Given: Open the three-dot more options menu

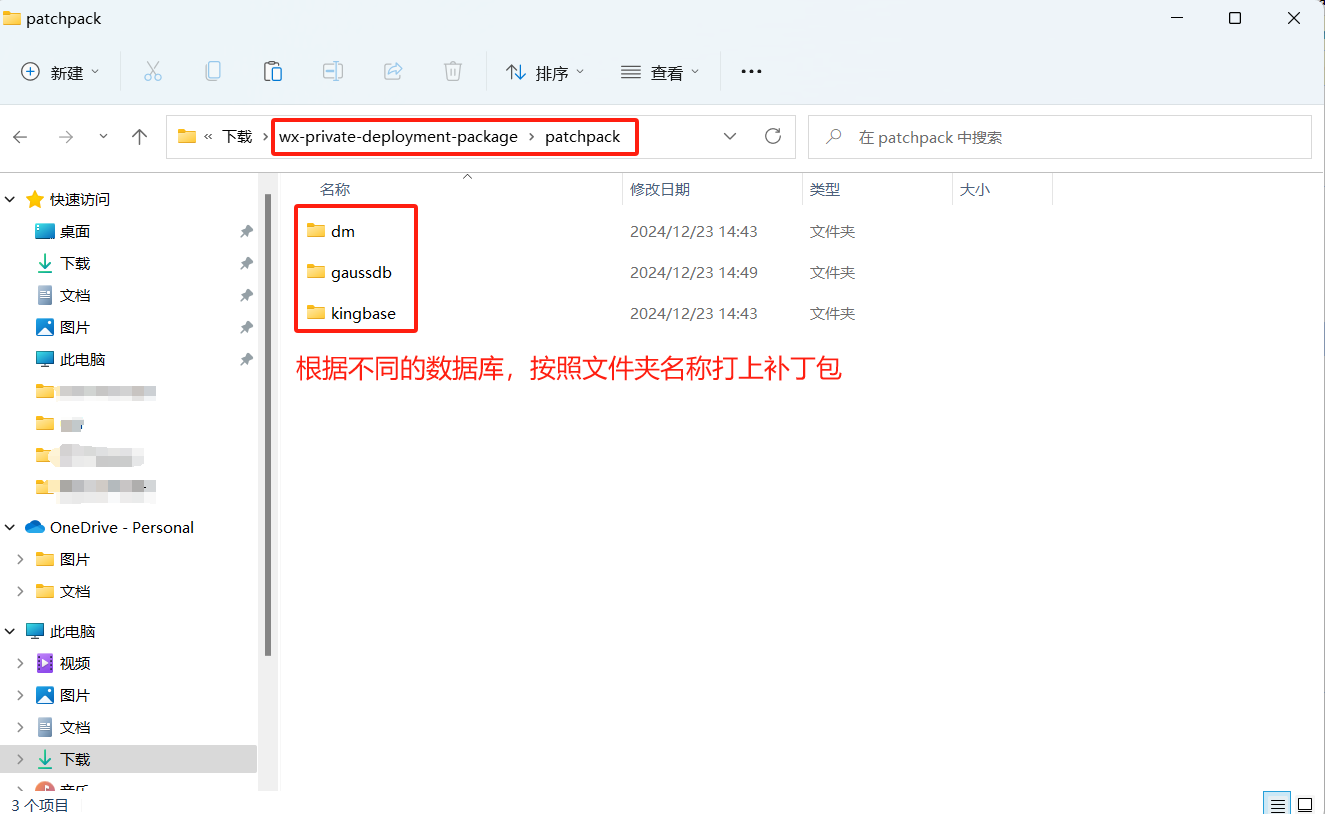Looking at the screenshot, I should (x=751, y=72).
